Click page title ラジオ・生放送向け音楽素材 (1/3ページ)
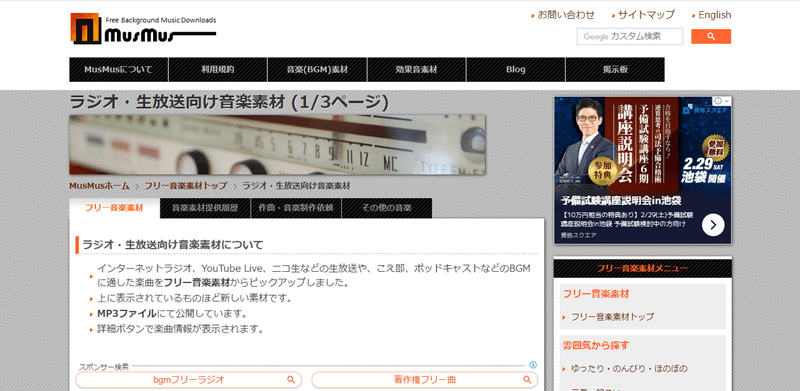Screen dimensions: 800x391 pyautogui.click(x=229, y=102)
